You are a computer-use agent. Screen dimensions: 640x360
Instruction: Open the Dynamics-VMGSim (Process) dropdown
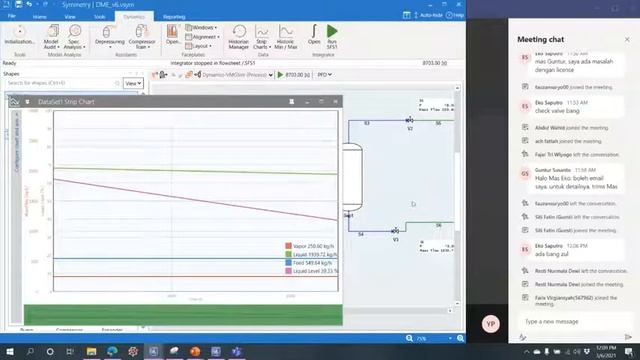[x=238, y=75]
